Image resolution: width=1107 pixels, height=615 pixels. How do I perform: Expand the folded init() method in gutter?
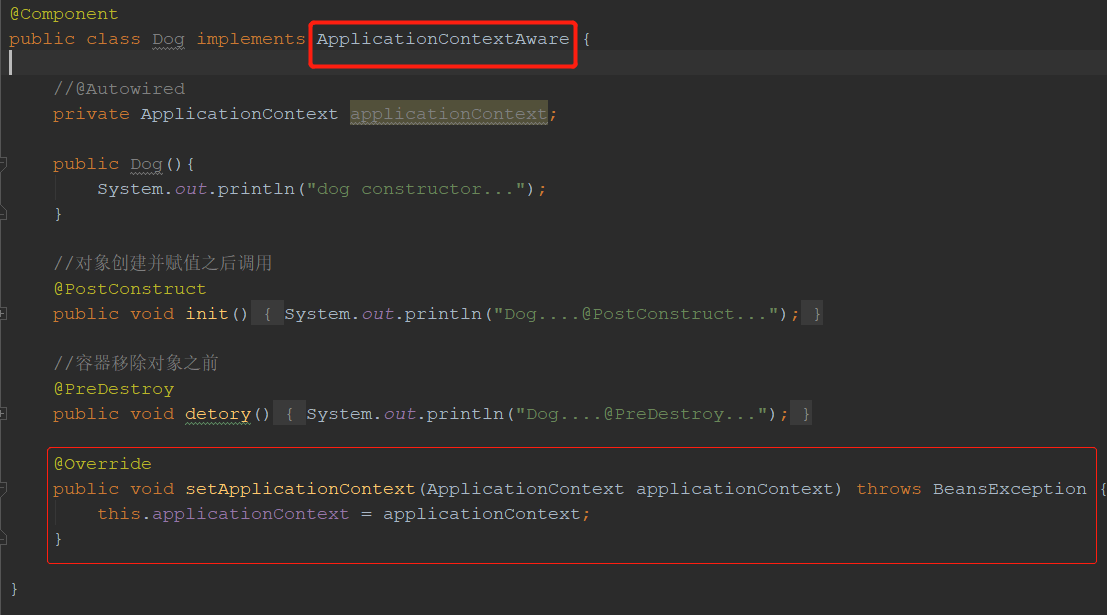click(4, 314)
